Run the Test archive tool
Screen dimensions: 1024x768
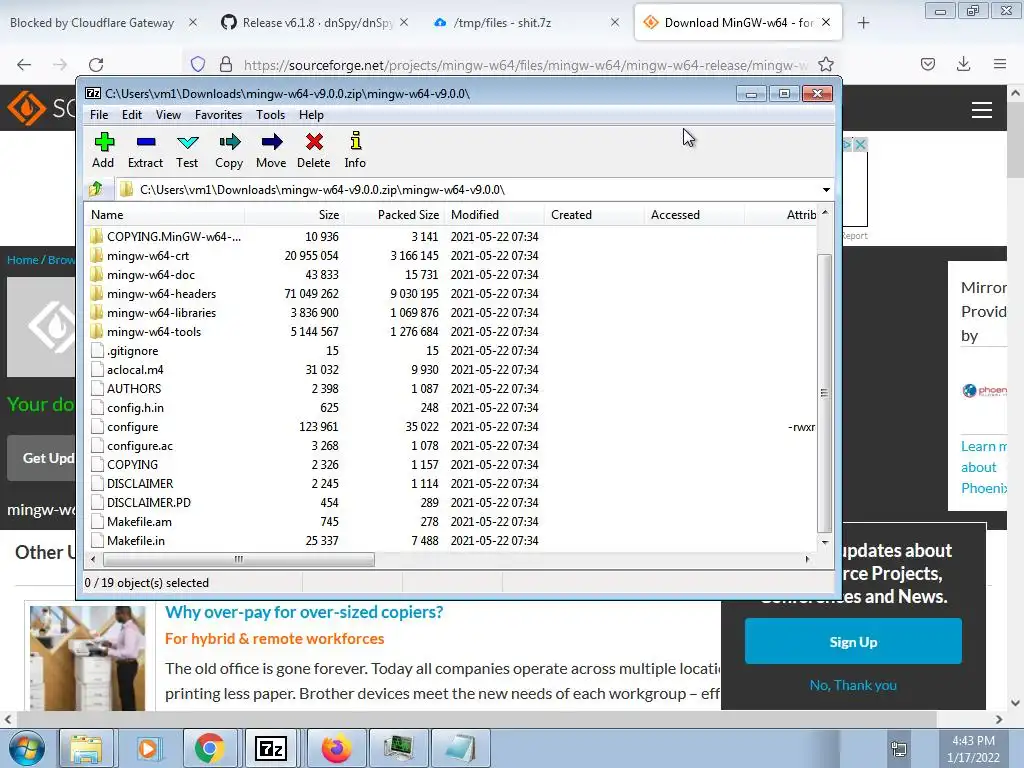187,151
